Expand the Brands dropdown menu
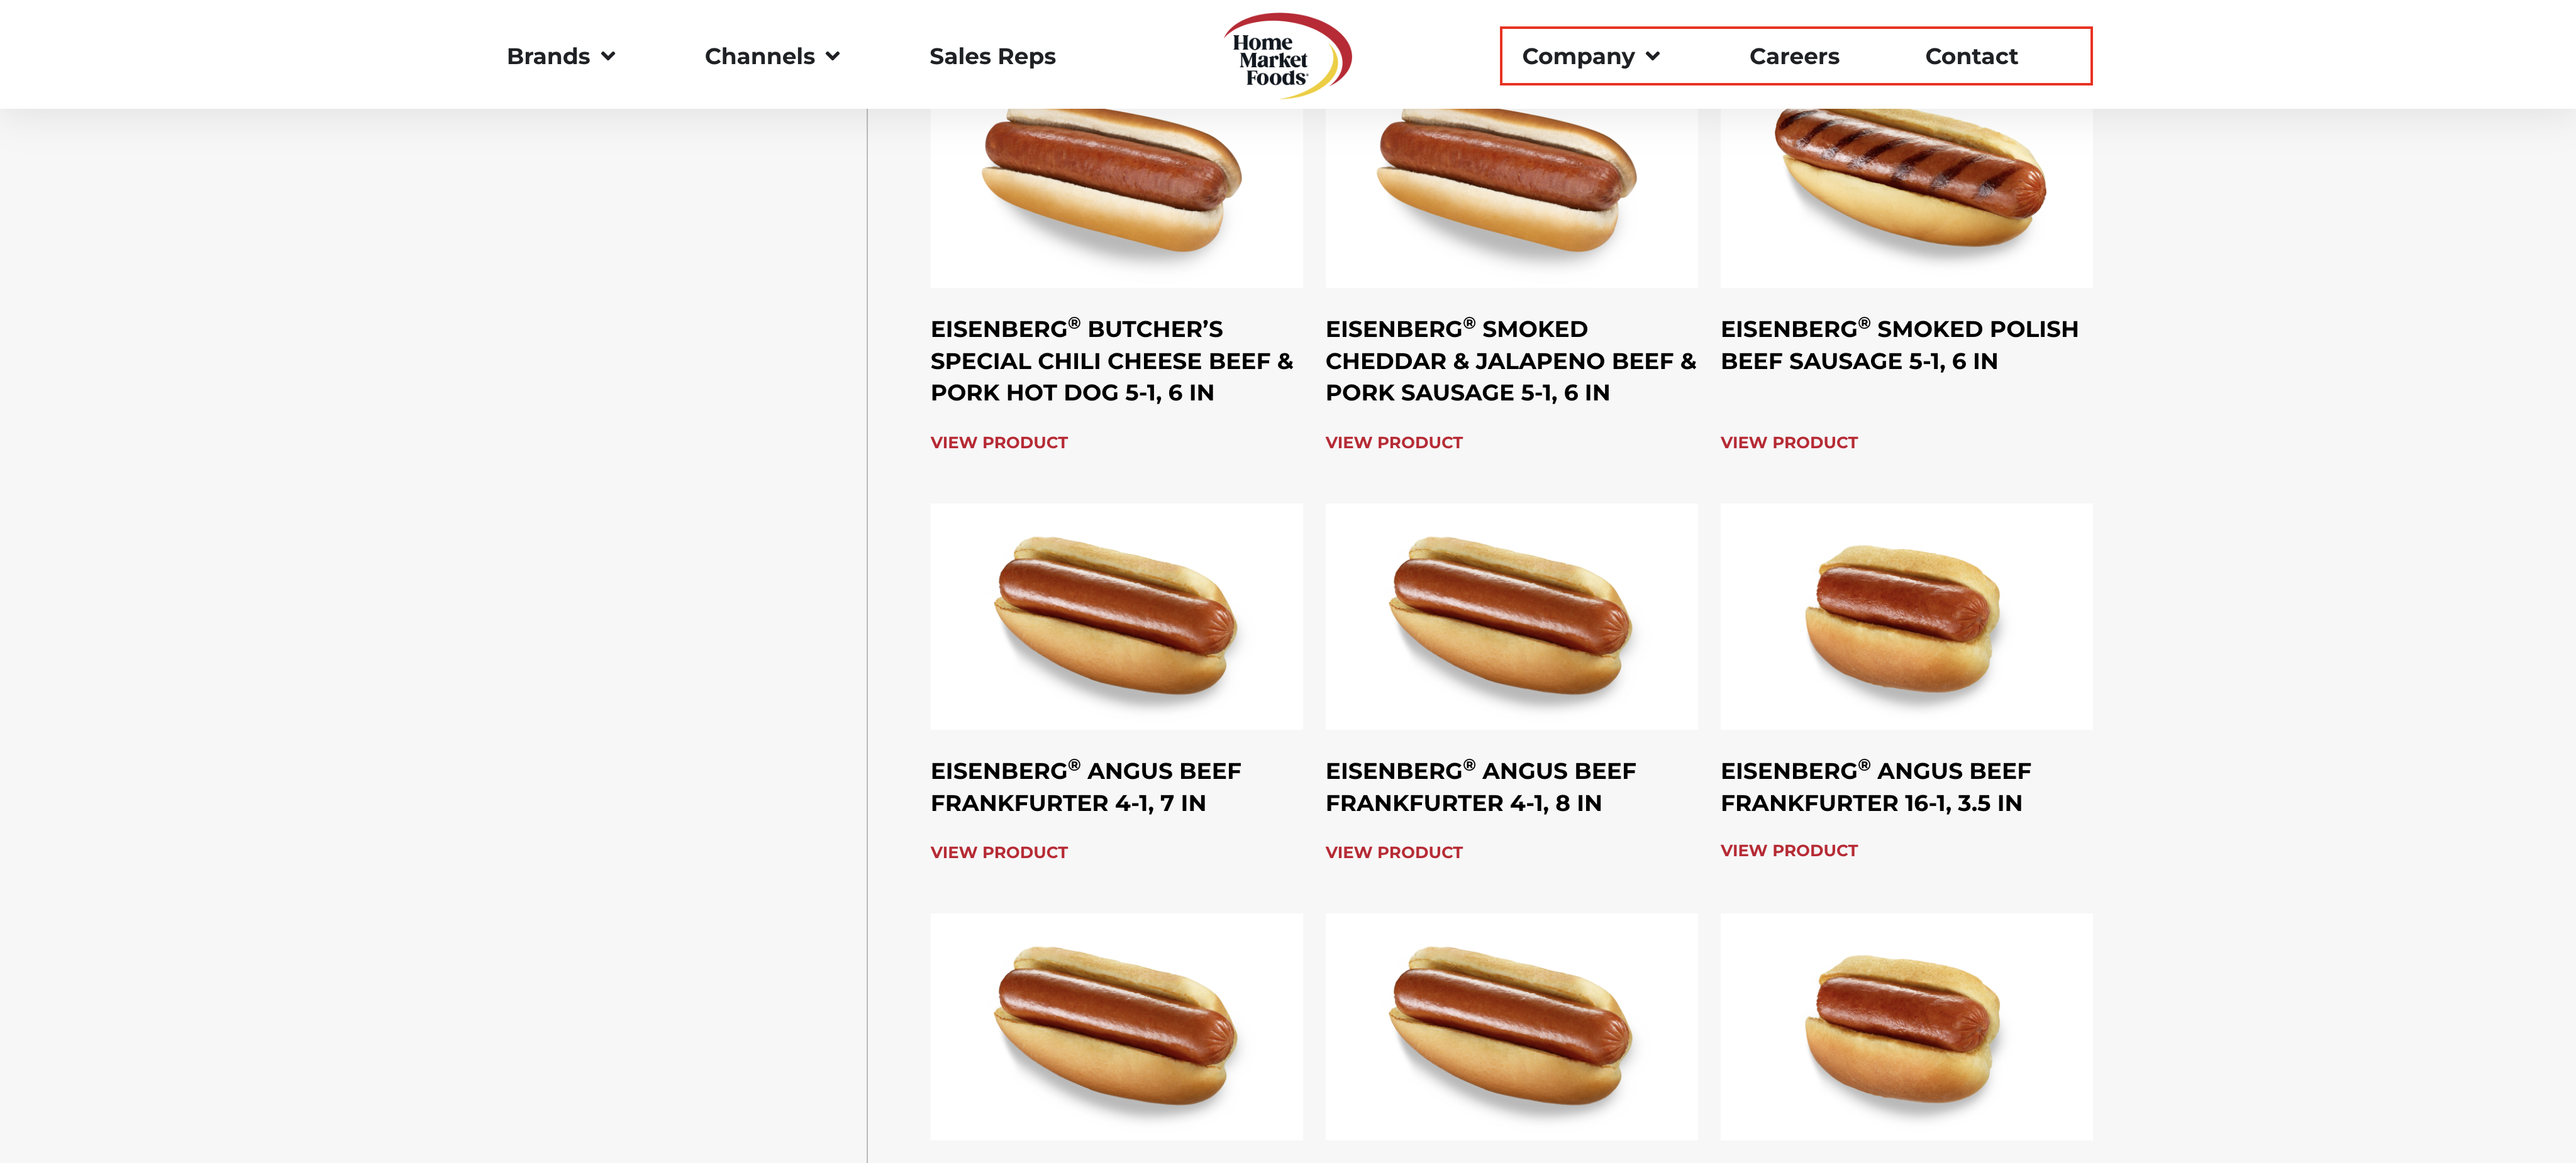 tap(560, 56)
